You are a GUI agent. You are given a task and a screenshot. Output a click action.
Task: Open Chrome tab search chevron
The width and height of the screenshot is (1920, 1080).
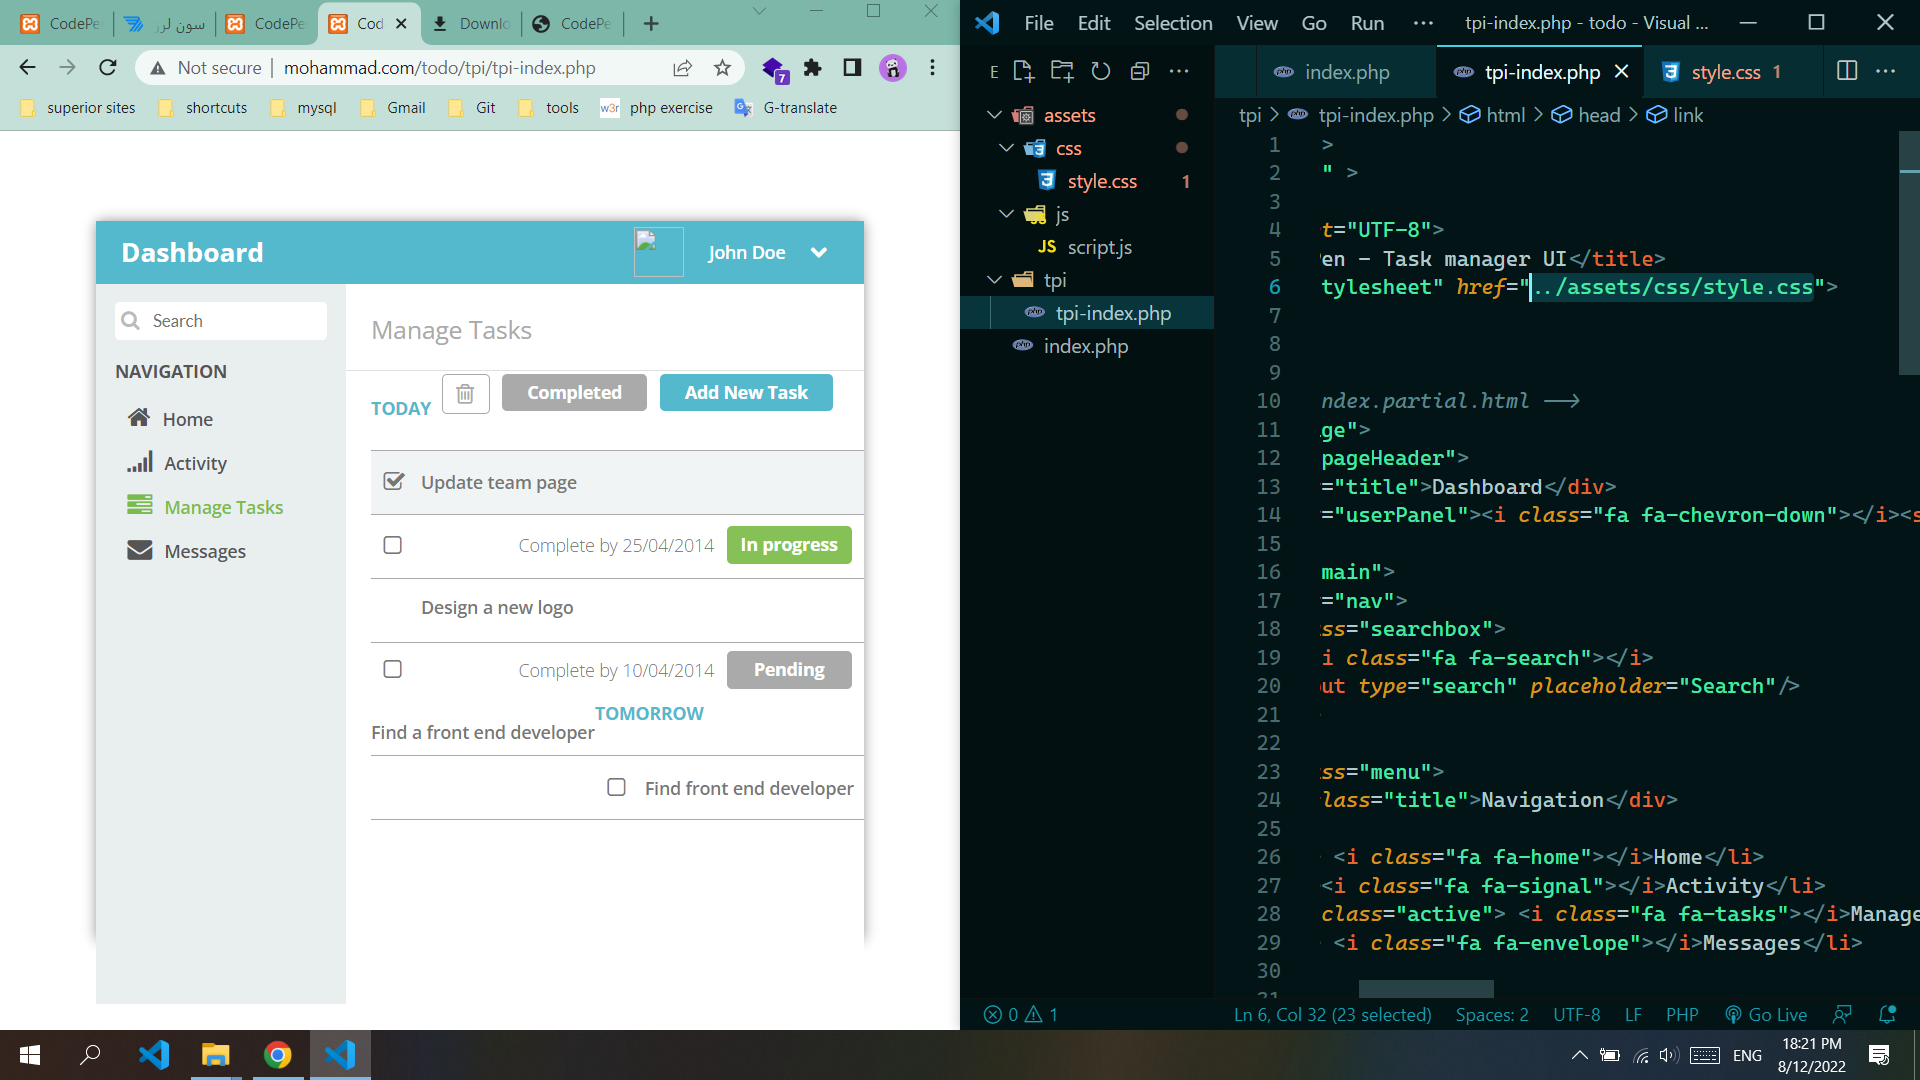[759, 12]
